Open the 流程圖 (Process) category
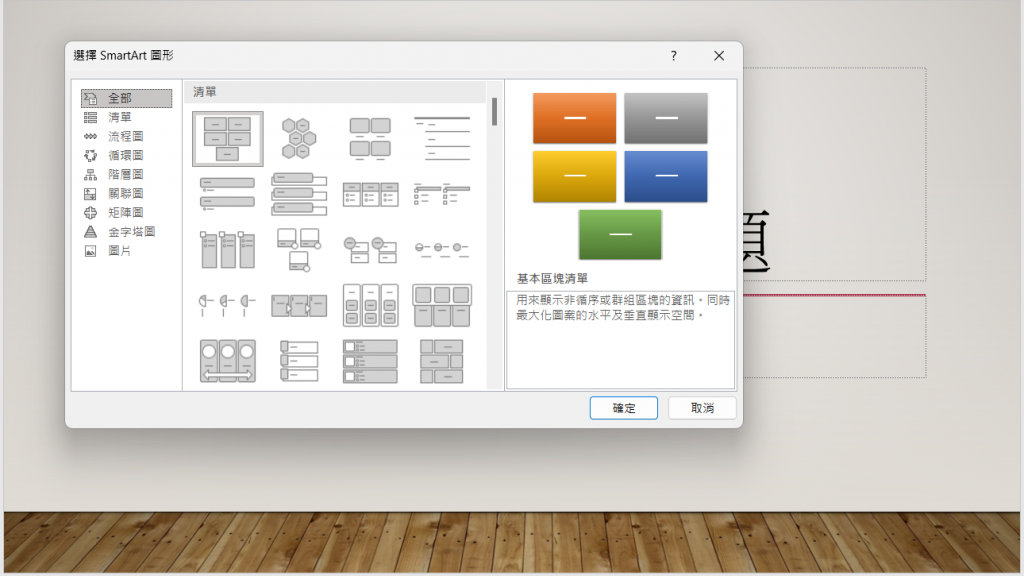This screenshot has height=576, width=1024. [126, 136]
